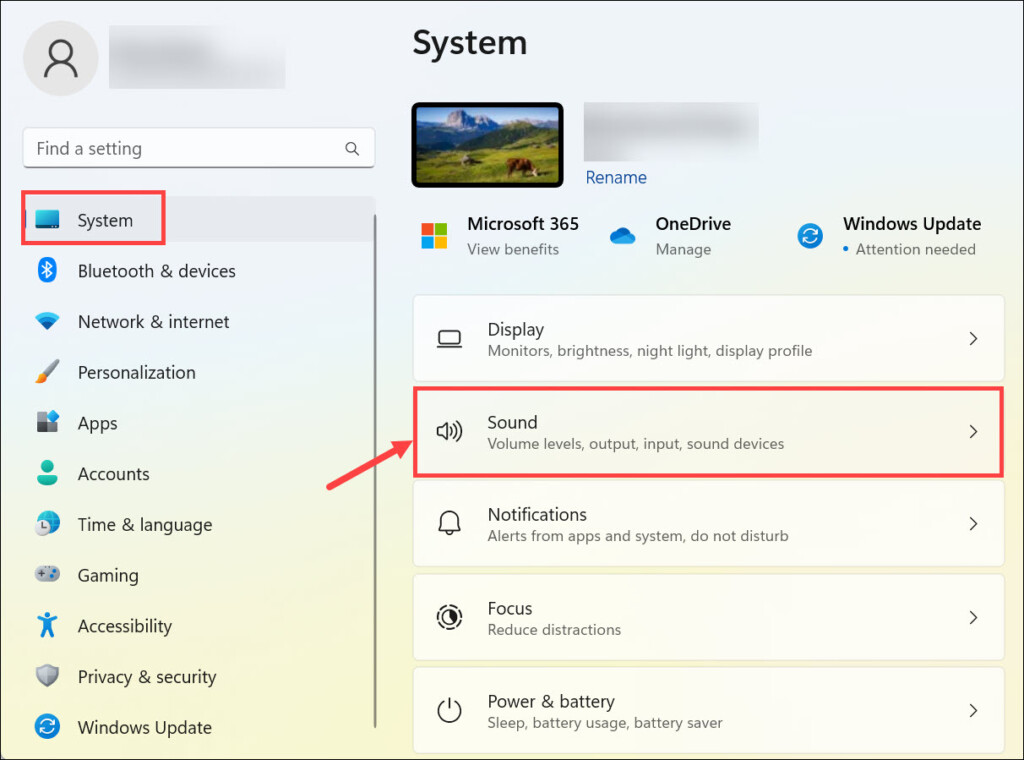Image resolution: width=1024 pixels, height=760 pixels.
Task: Go to Accounts in the sidebar
Action: tap(113, 474)
